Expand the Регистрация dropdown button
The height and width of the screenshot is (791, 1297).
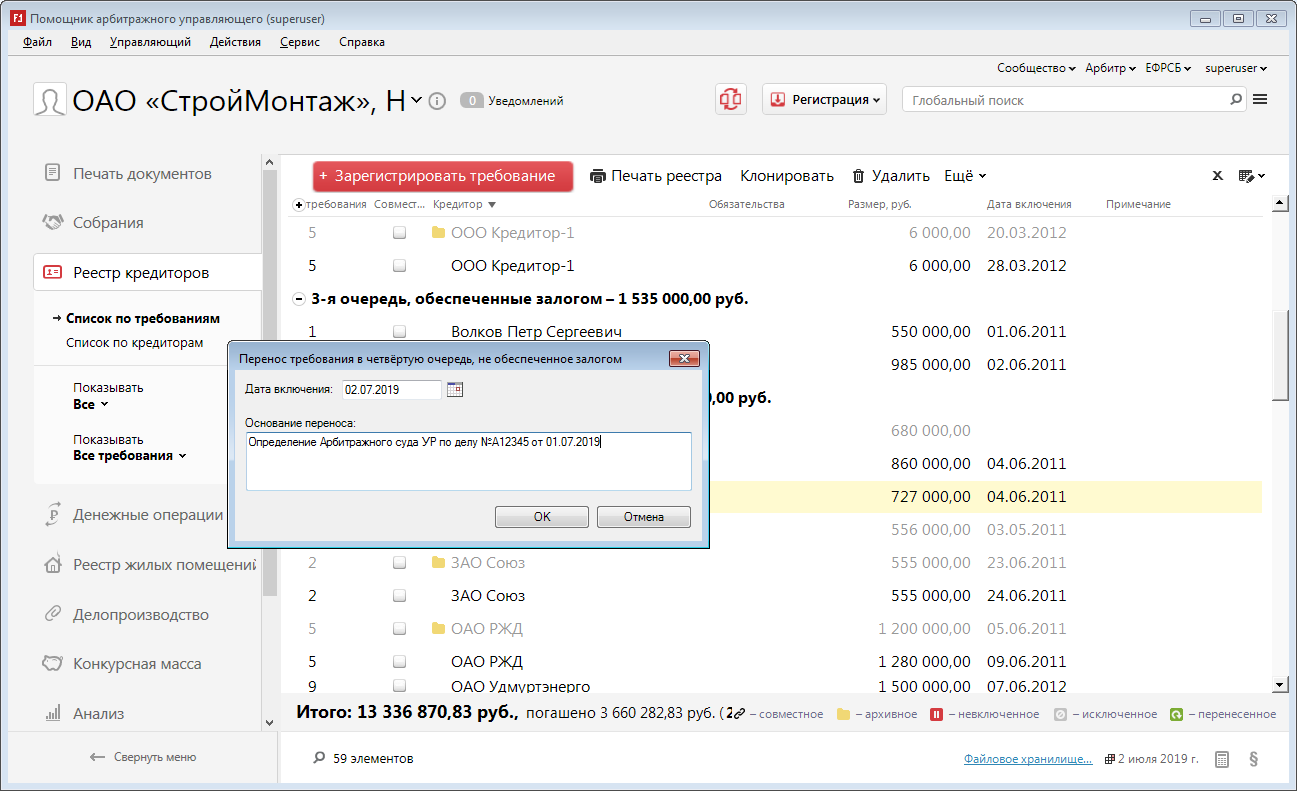point(825,99)
